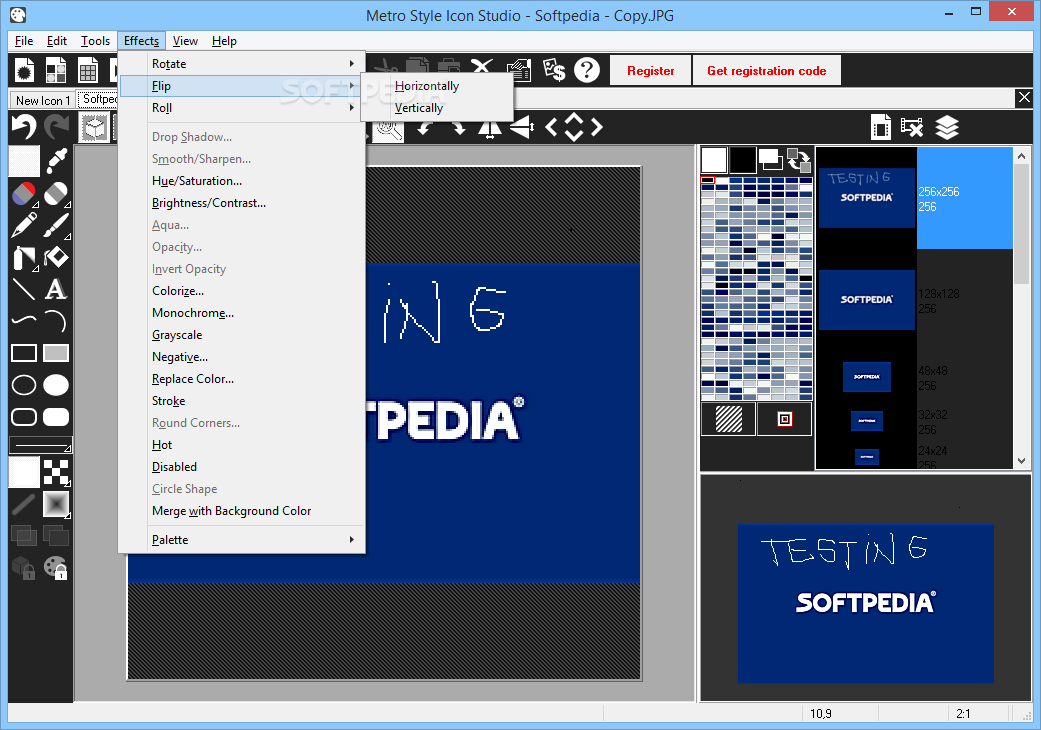1041x730 pixels.
Task: Toggle the gradient fill square option
Action: click(56, 504)
